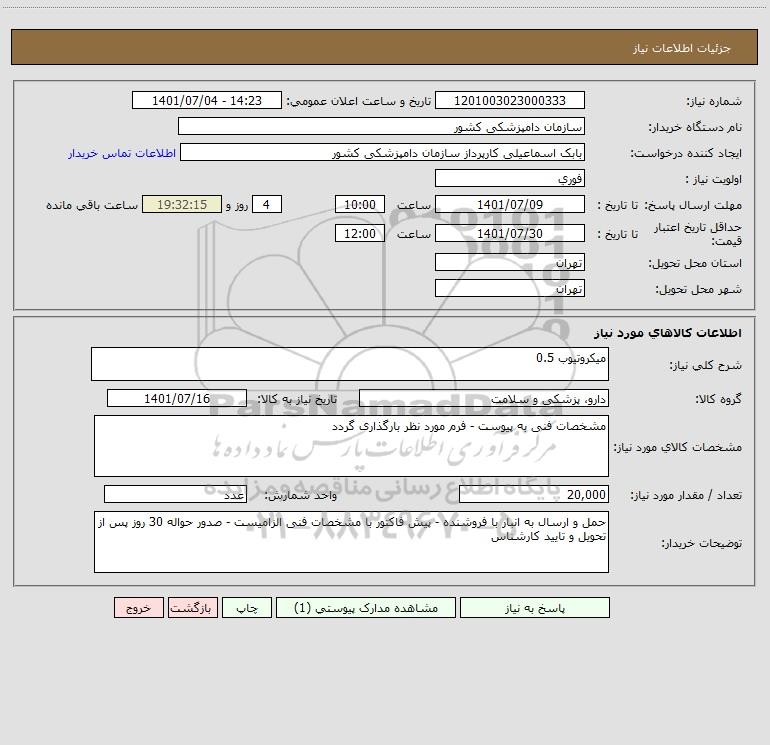Image resolution: width=770 pixels, height=745 pixels.
Task: Select the شماره نیاز number field
Action: pyautogui.click(x=510, y=100)
